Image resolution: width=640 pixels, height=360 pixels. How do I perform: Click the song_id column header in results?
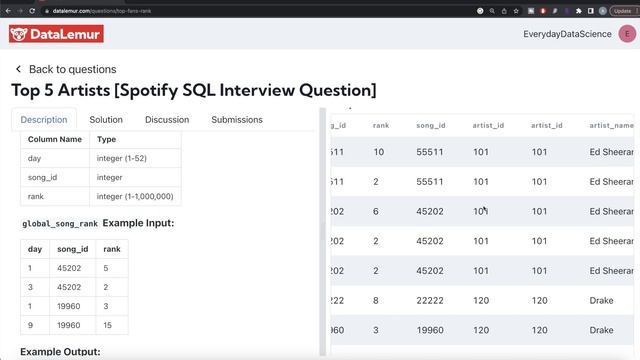tap(431, 125)
